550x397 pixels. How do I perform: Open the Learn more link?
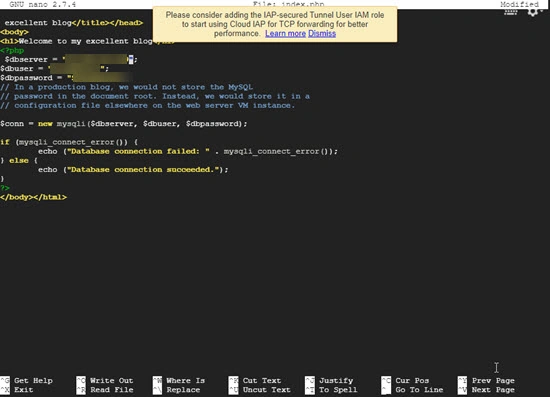tap(285, 34)
